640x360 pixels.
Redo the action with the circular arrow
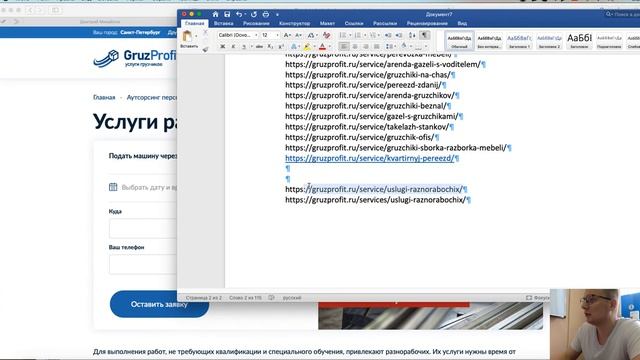click(x=254, y=14)
